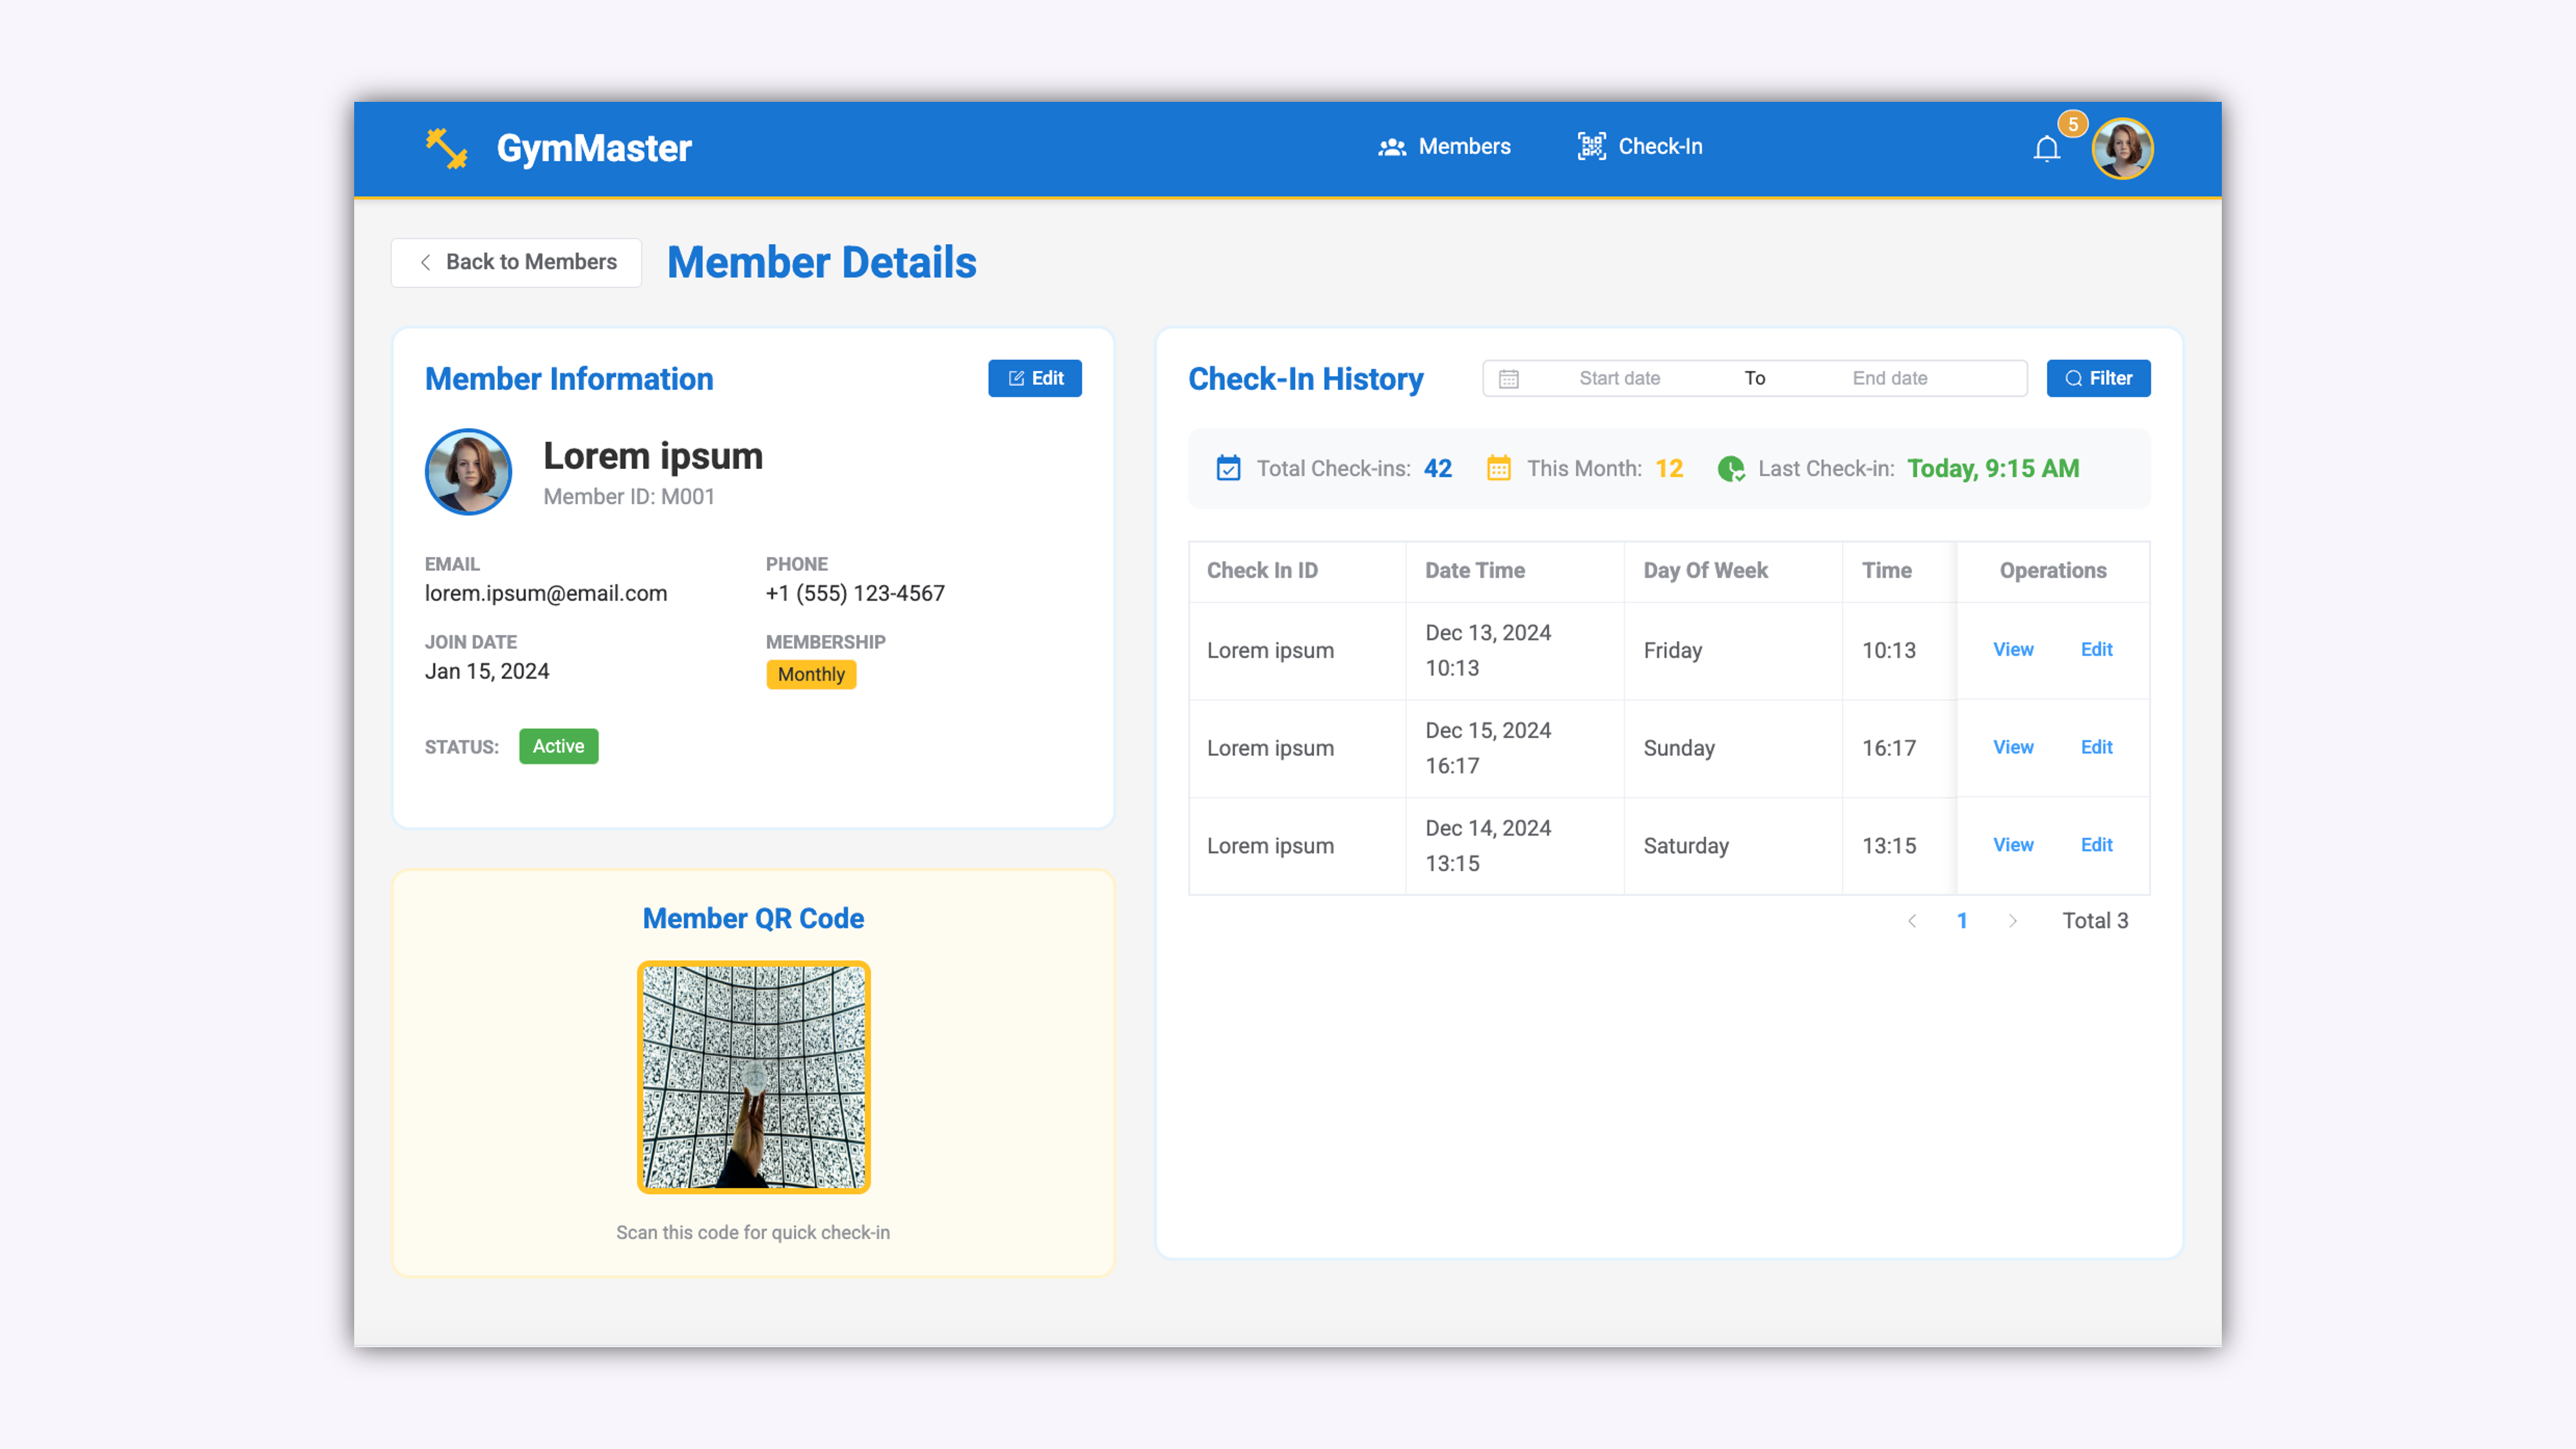Screen dimensions: 2576x1449
Task: Open the End date field
Action: (1888, 378)
